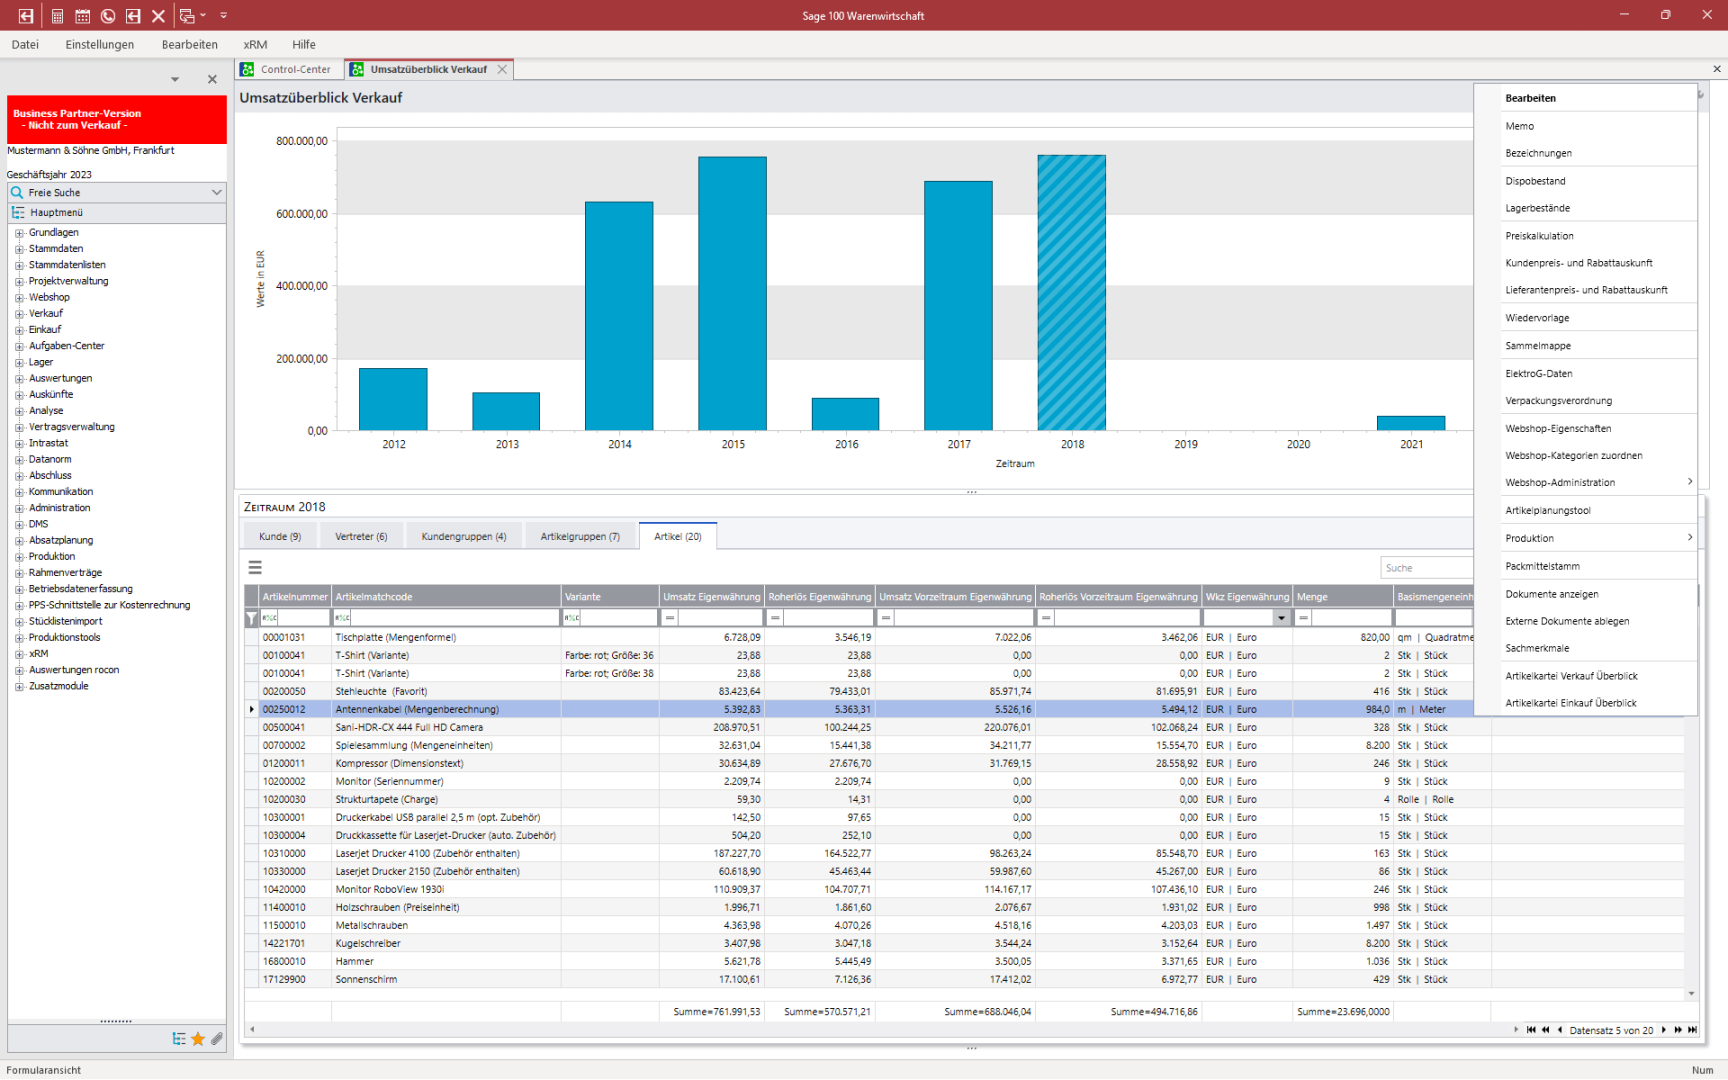Expand the Verkauf tree node
This screenshot has height=1080, width=1728.
pos(19,314)
